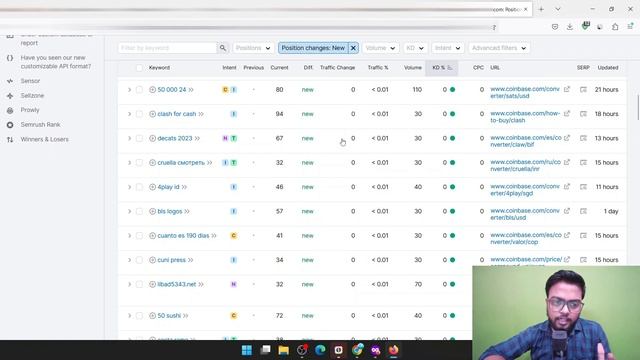Open keyword link decats 2023
The height and width of the screenshot is (360, 640).
[175, 138]
